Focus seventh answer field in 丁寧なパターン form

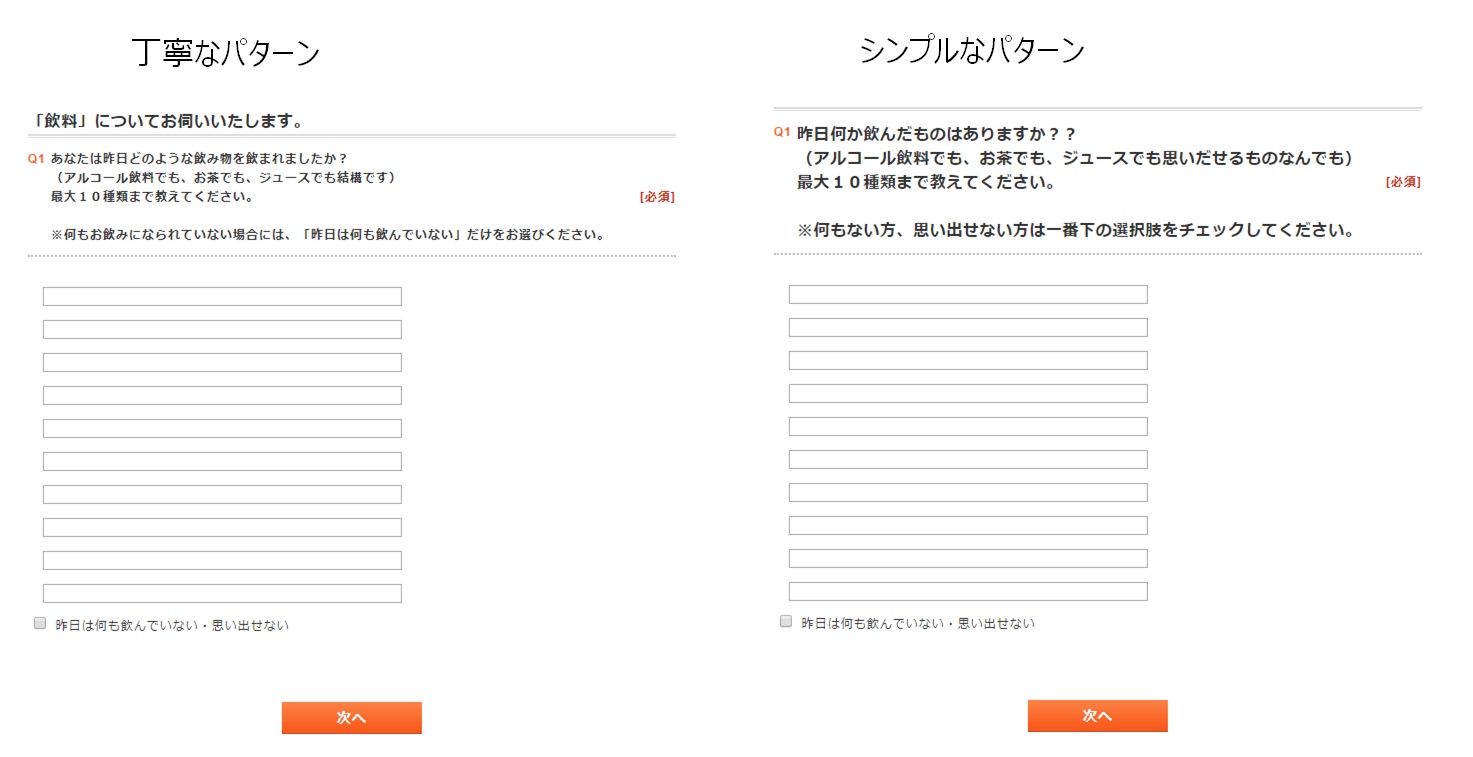pyautogui.click(x=222, y=494)
